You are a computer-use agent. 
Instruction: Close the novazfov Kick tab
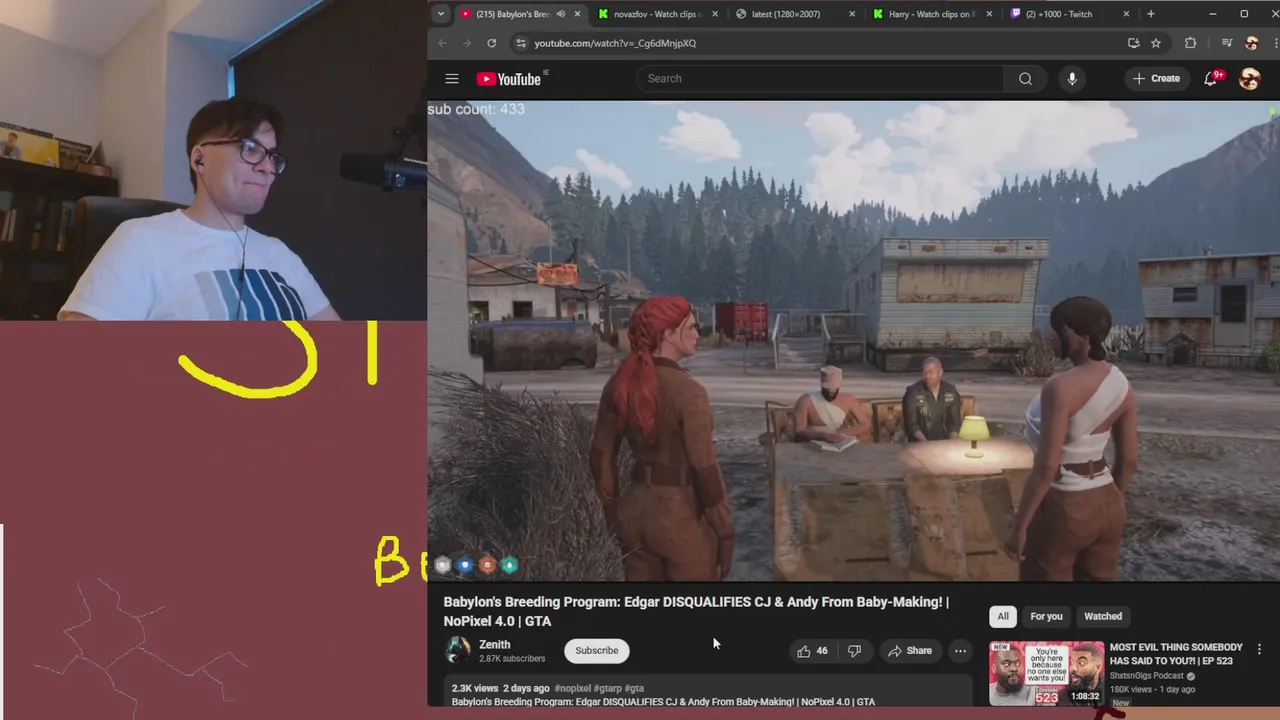pyautogui.click(x=714, y=14)
